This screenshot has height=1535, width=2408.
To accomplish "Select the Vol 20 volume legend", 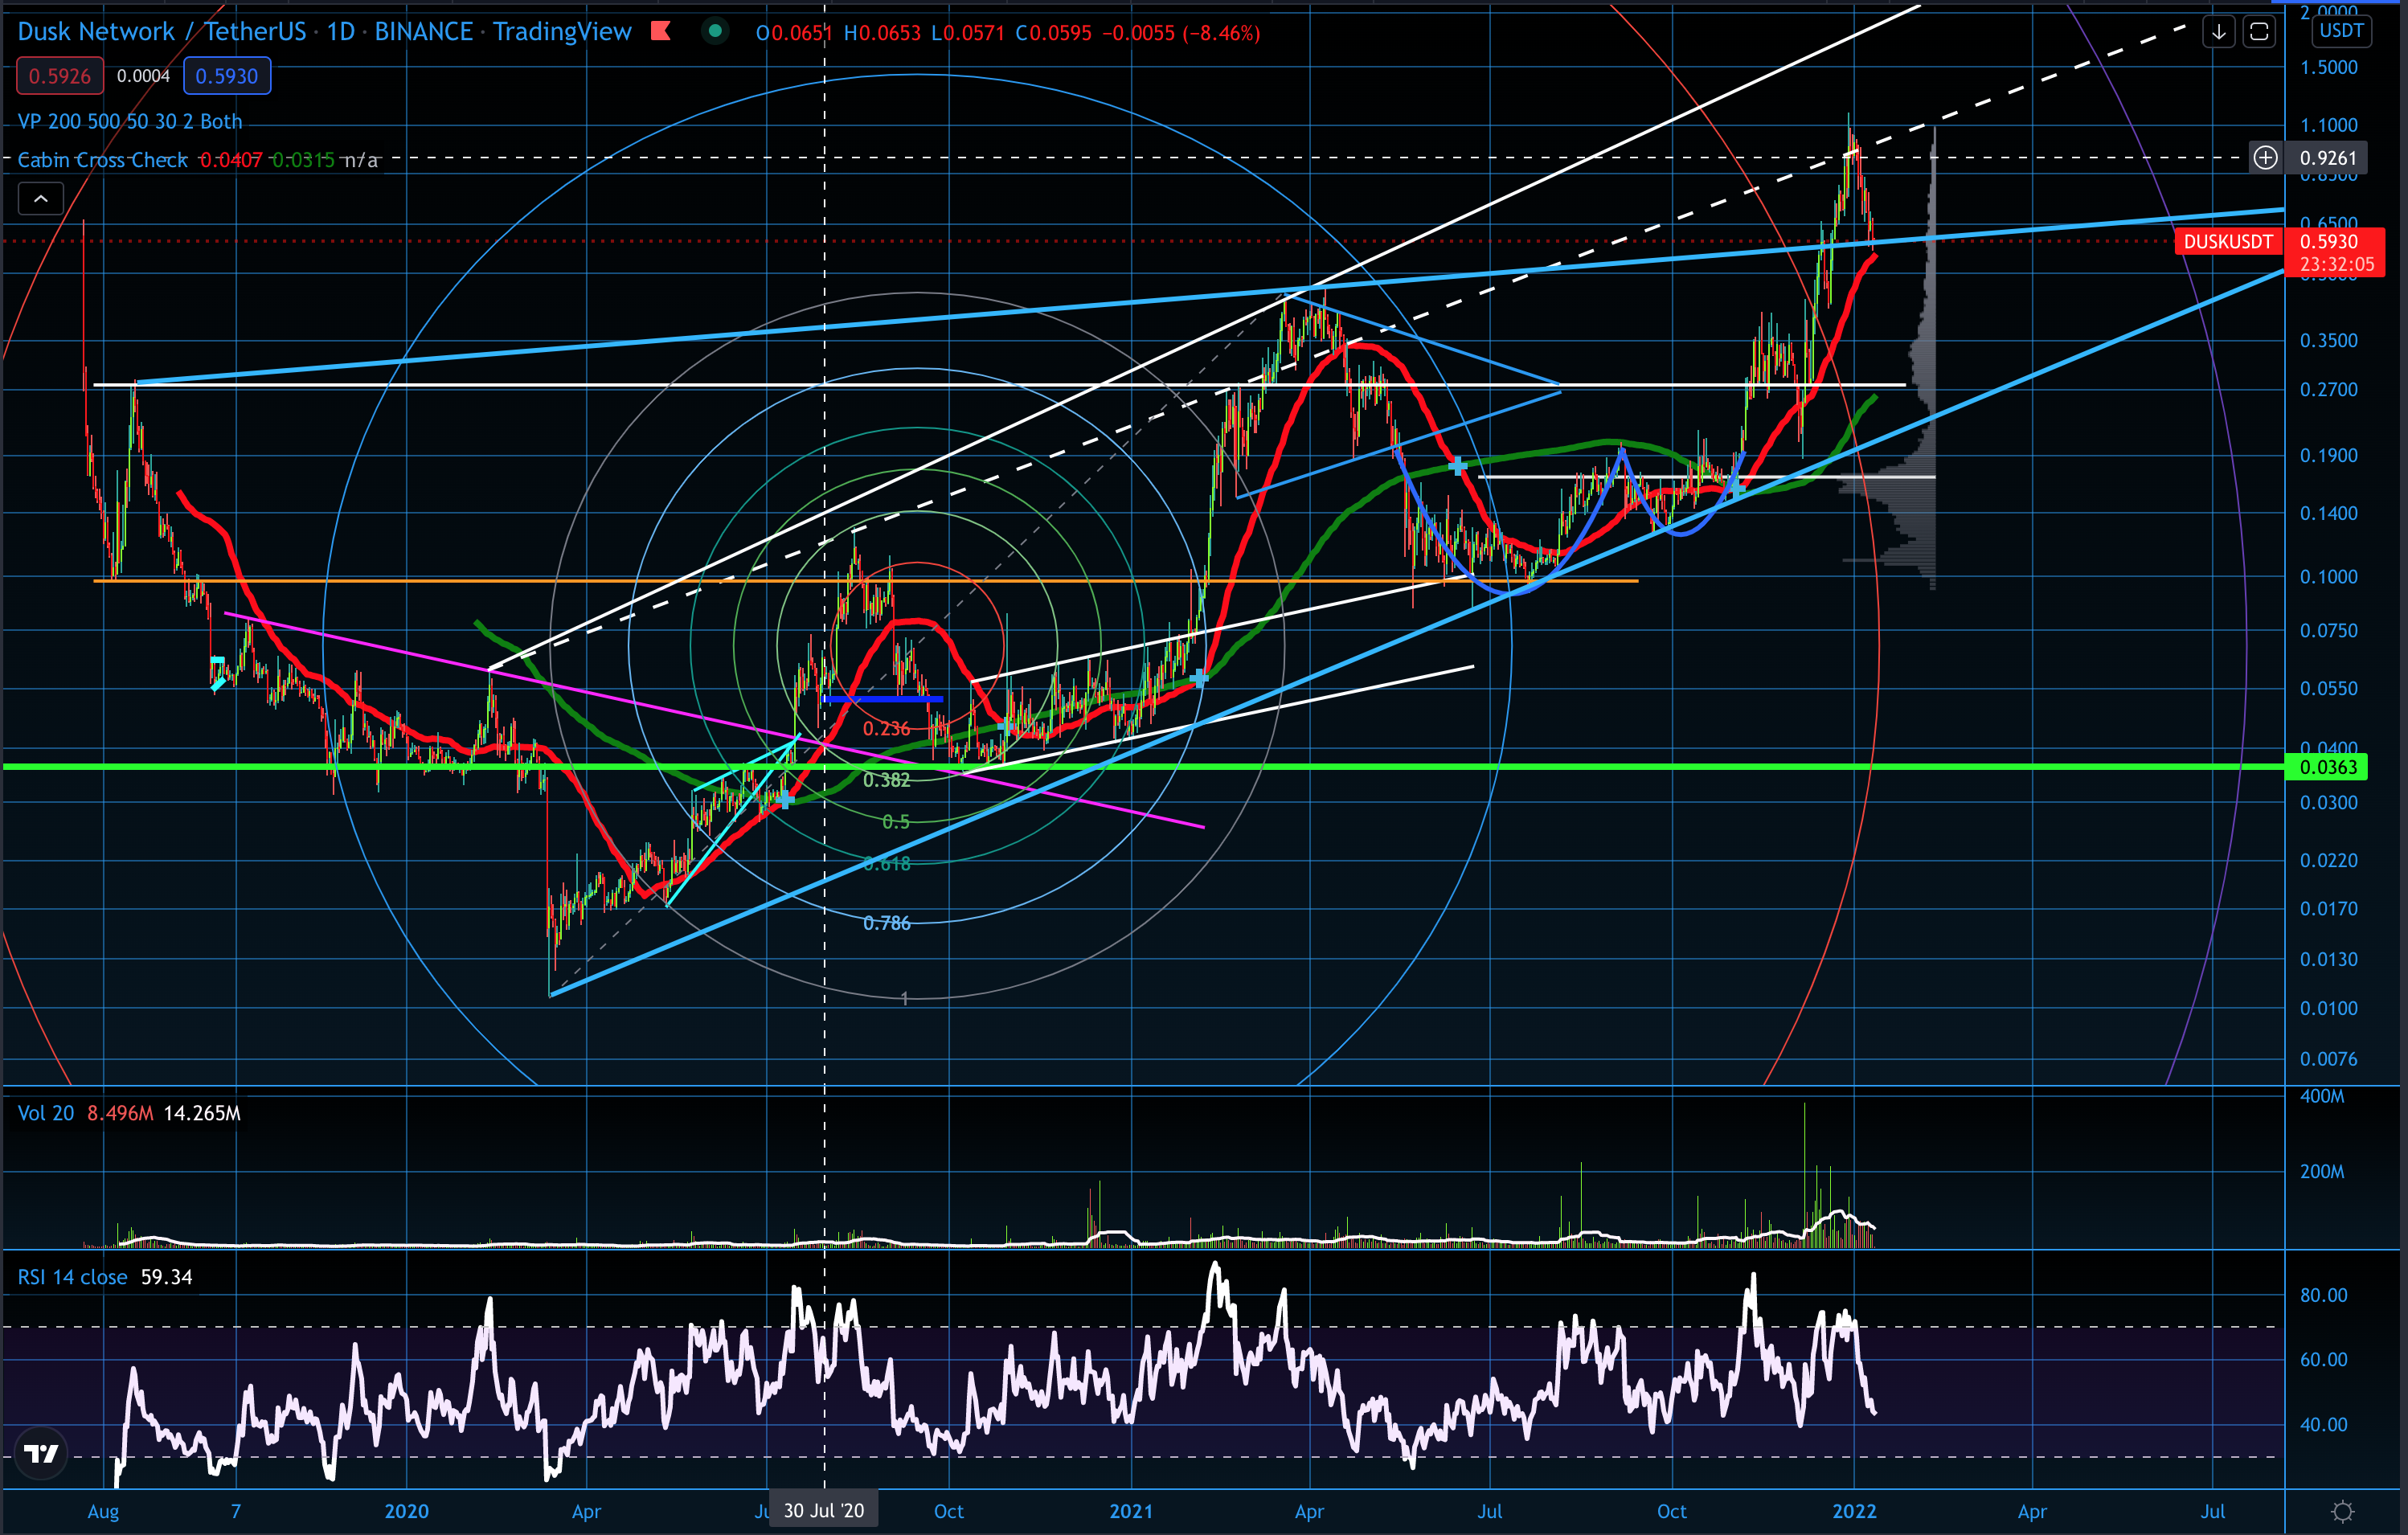I will point(46,1113).
